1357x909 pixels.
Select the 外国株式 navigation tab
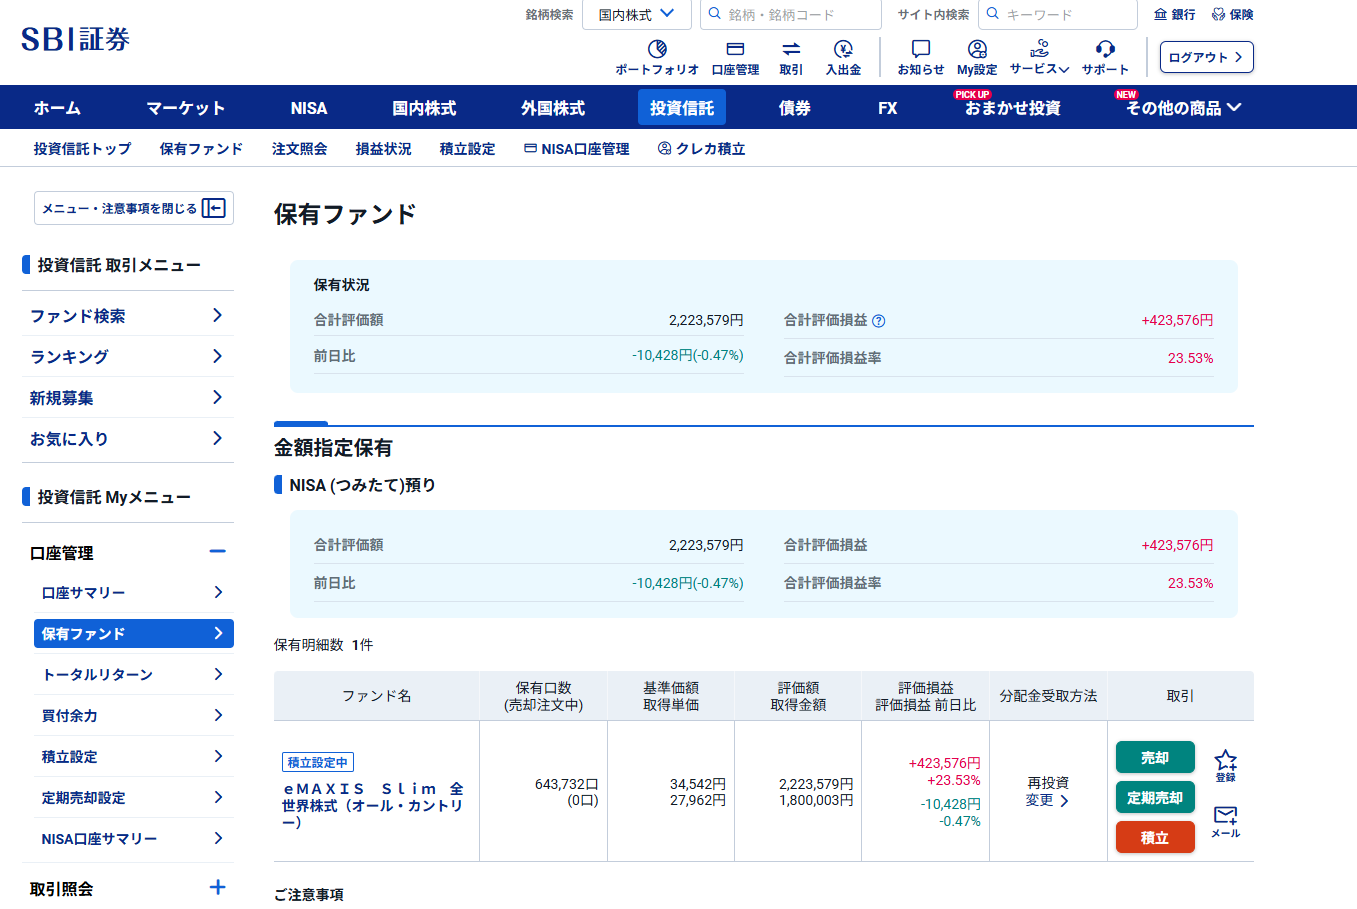coord(552,108)
